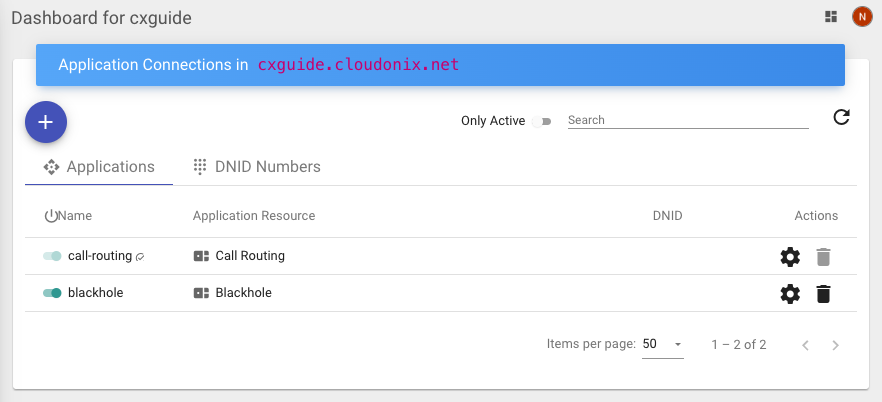Toggle the Only Active filter switch
The height and width of the screenshot is (402, 882).
541,121
